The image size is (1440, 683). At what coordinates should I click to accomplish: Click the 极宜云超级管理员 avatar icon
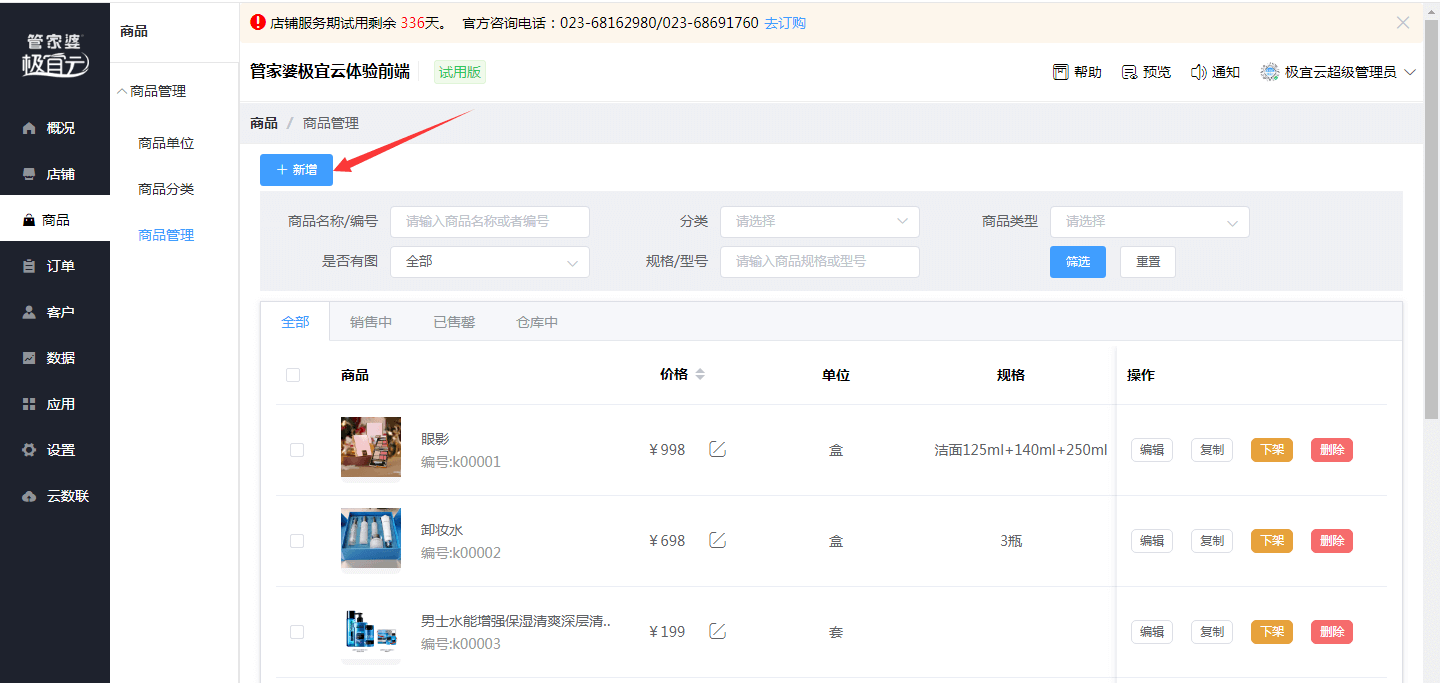point(1270,72)
